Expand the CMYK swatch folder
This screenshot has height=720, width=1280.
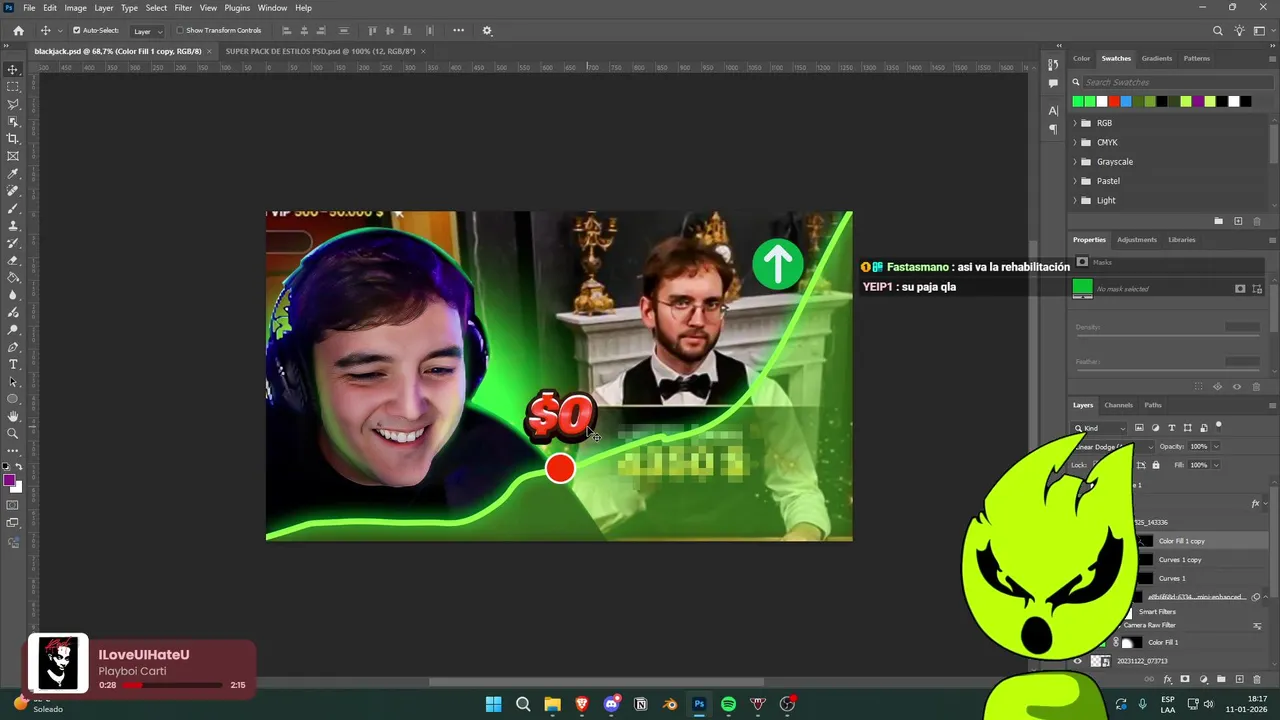pos(1075,142)
